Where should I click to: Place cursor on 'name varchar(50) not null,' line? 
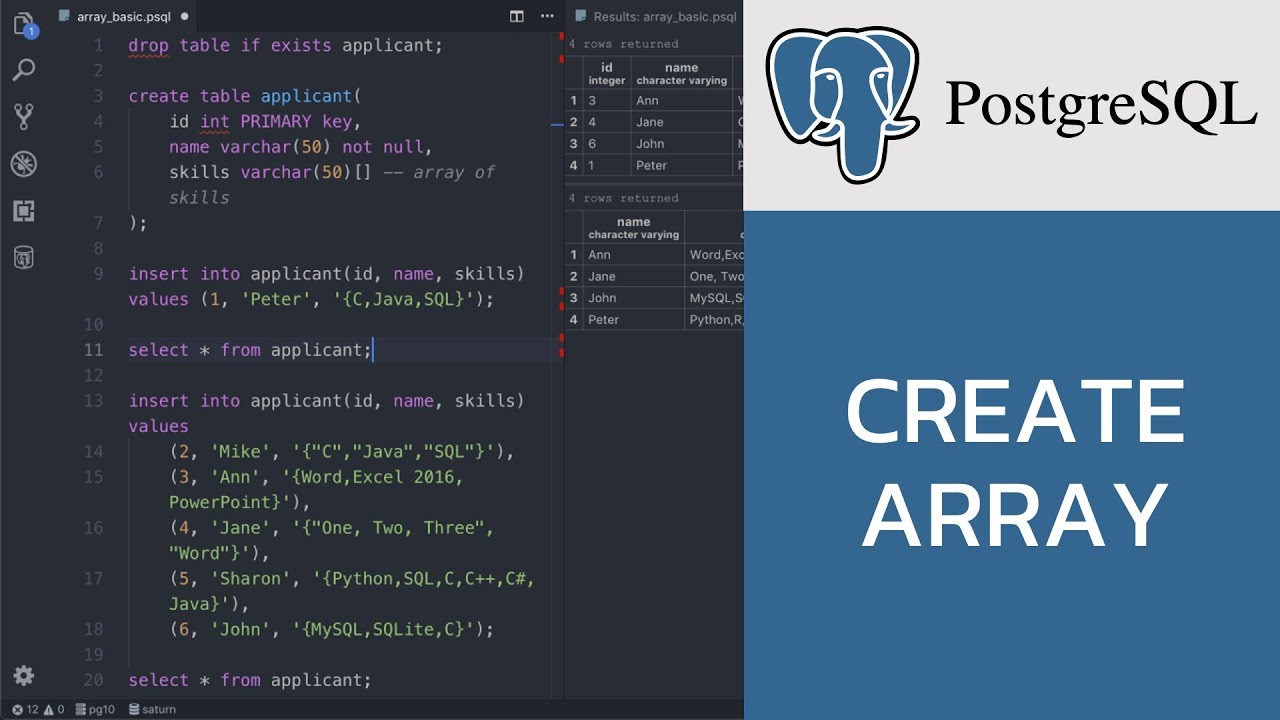pyautogui.click(x=300, y=147)
